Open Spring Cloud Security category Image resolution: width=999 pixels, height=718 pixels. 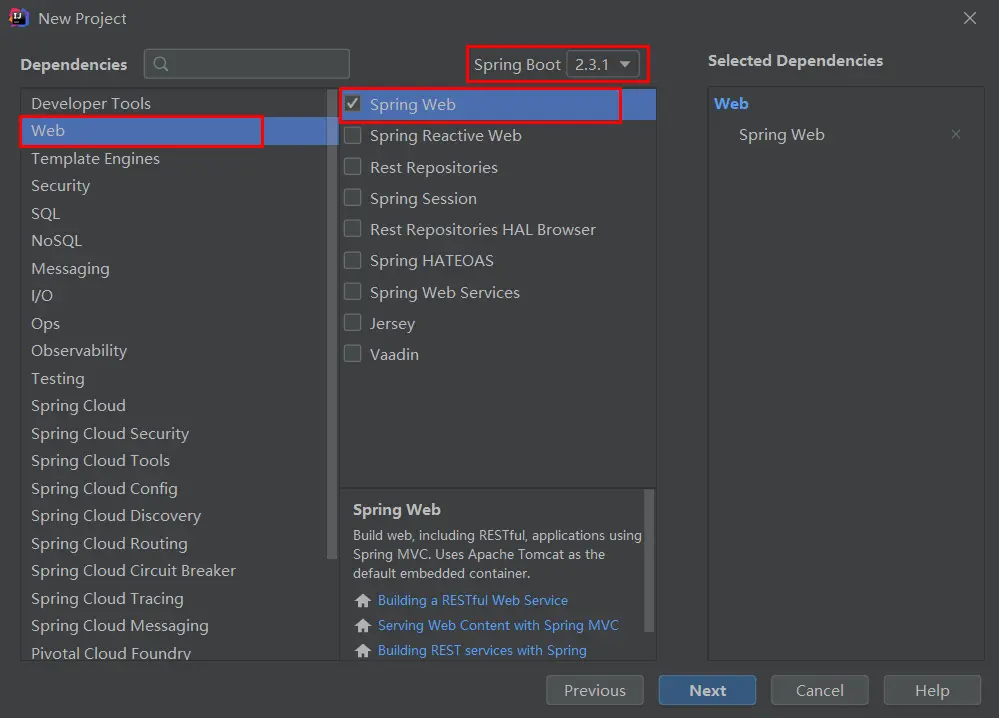[174, 434]
